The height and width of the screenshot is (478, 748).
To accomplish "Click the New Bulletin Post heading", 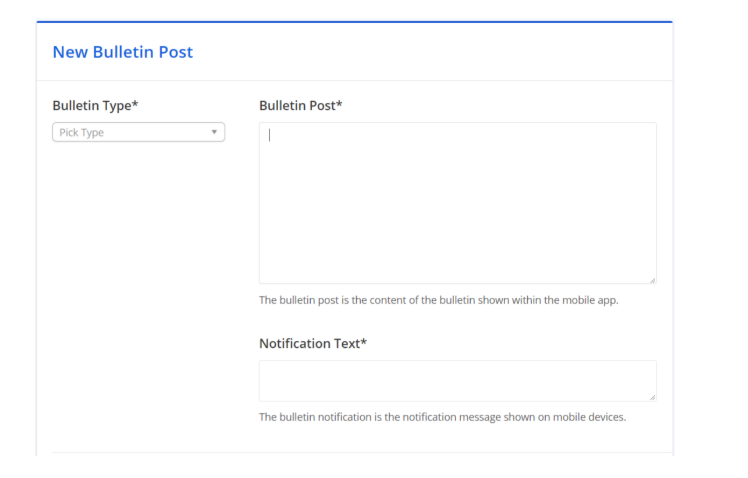I will pyautogui.click(x=122, y=52).
